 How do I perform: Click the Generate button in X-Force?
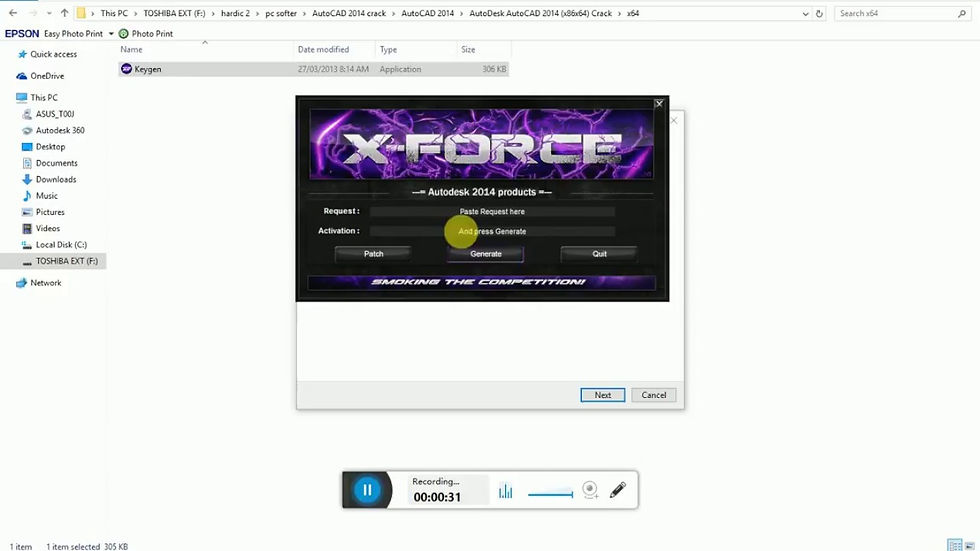tap(486, 254)
